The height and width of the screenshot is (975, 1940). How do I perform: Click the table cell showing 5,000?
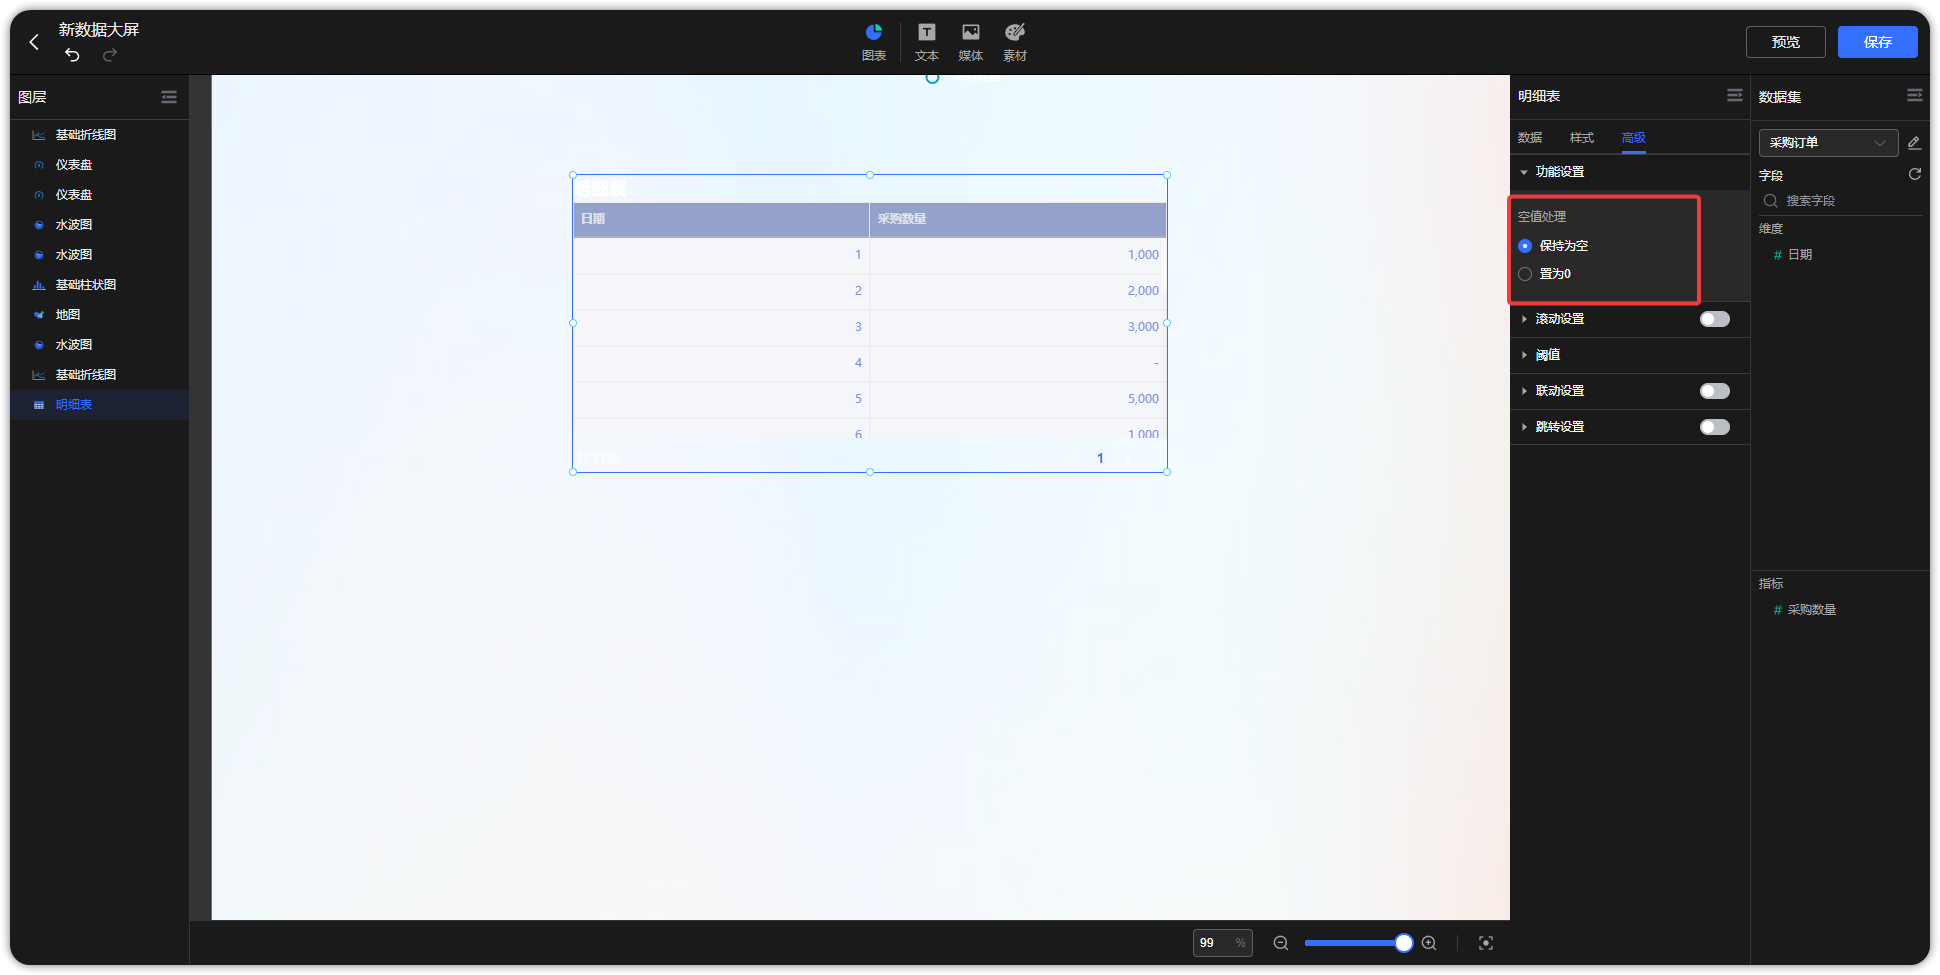coord(1018,399)
